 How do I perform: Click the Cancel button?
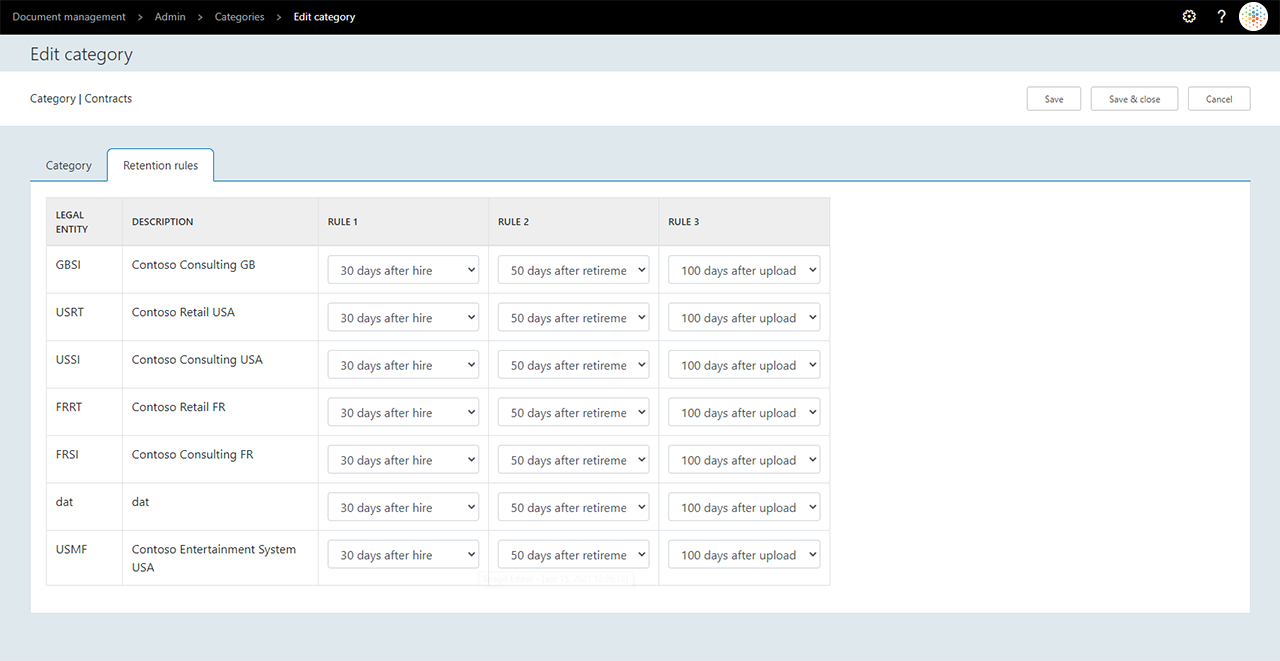tap(1219, 99)
